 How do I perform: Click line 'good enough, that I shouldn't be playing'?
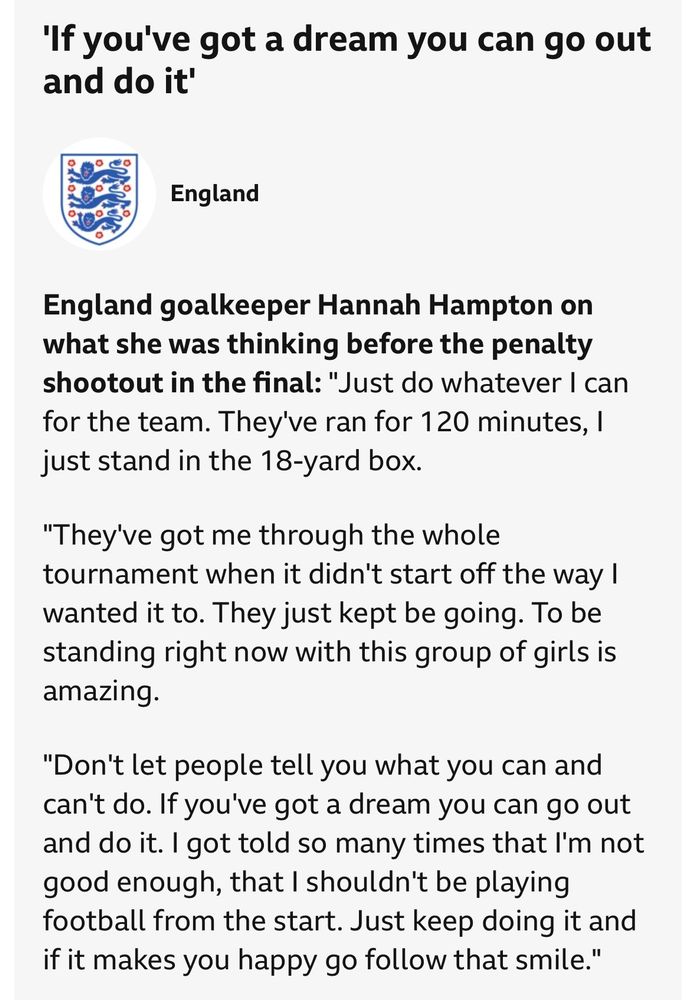(306, 883)
